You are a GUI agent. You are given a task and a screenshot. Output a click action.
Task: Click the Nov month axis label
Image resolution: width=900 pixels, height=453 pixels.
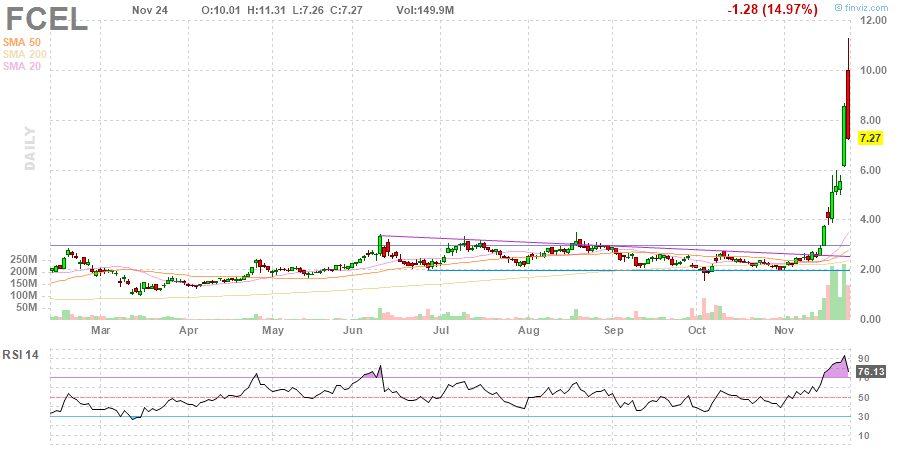[784, 330]
